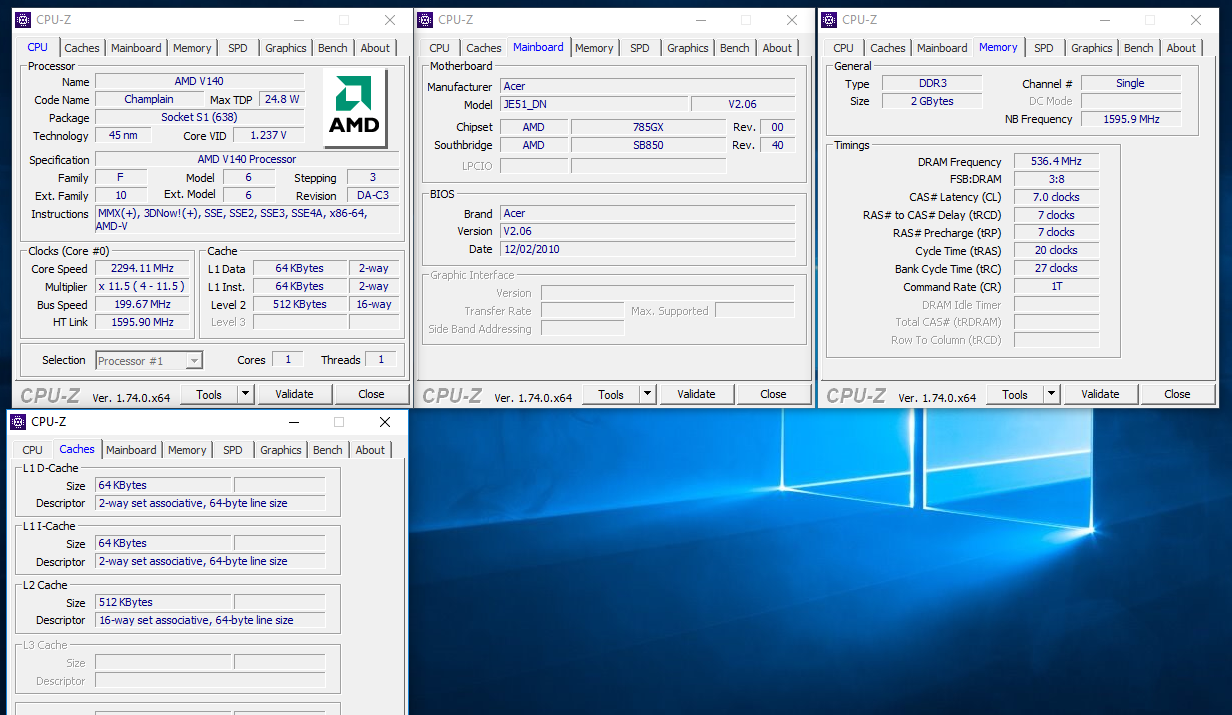Switch to Caches tab in CPU window
Image resolution: width=1232 pixels, height=715 pixels.
[x=82, y=48]
